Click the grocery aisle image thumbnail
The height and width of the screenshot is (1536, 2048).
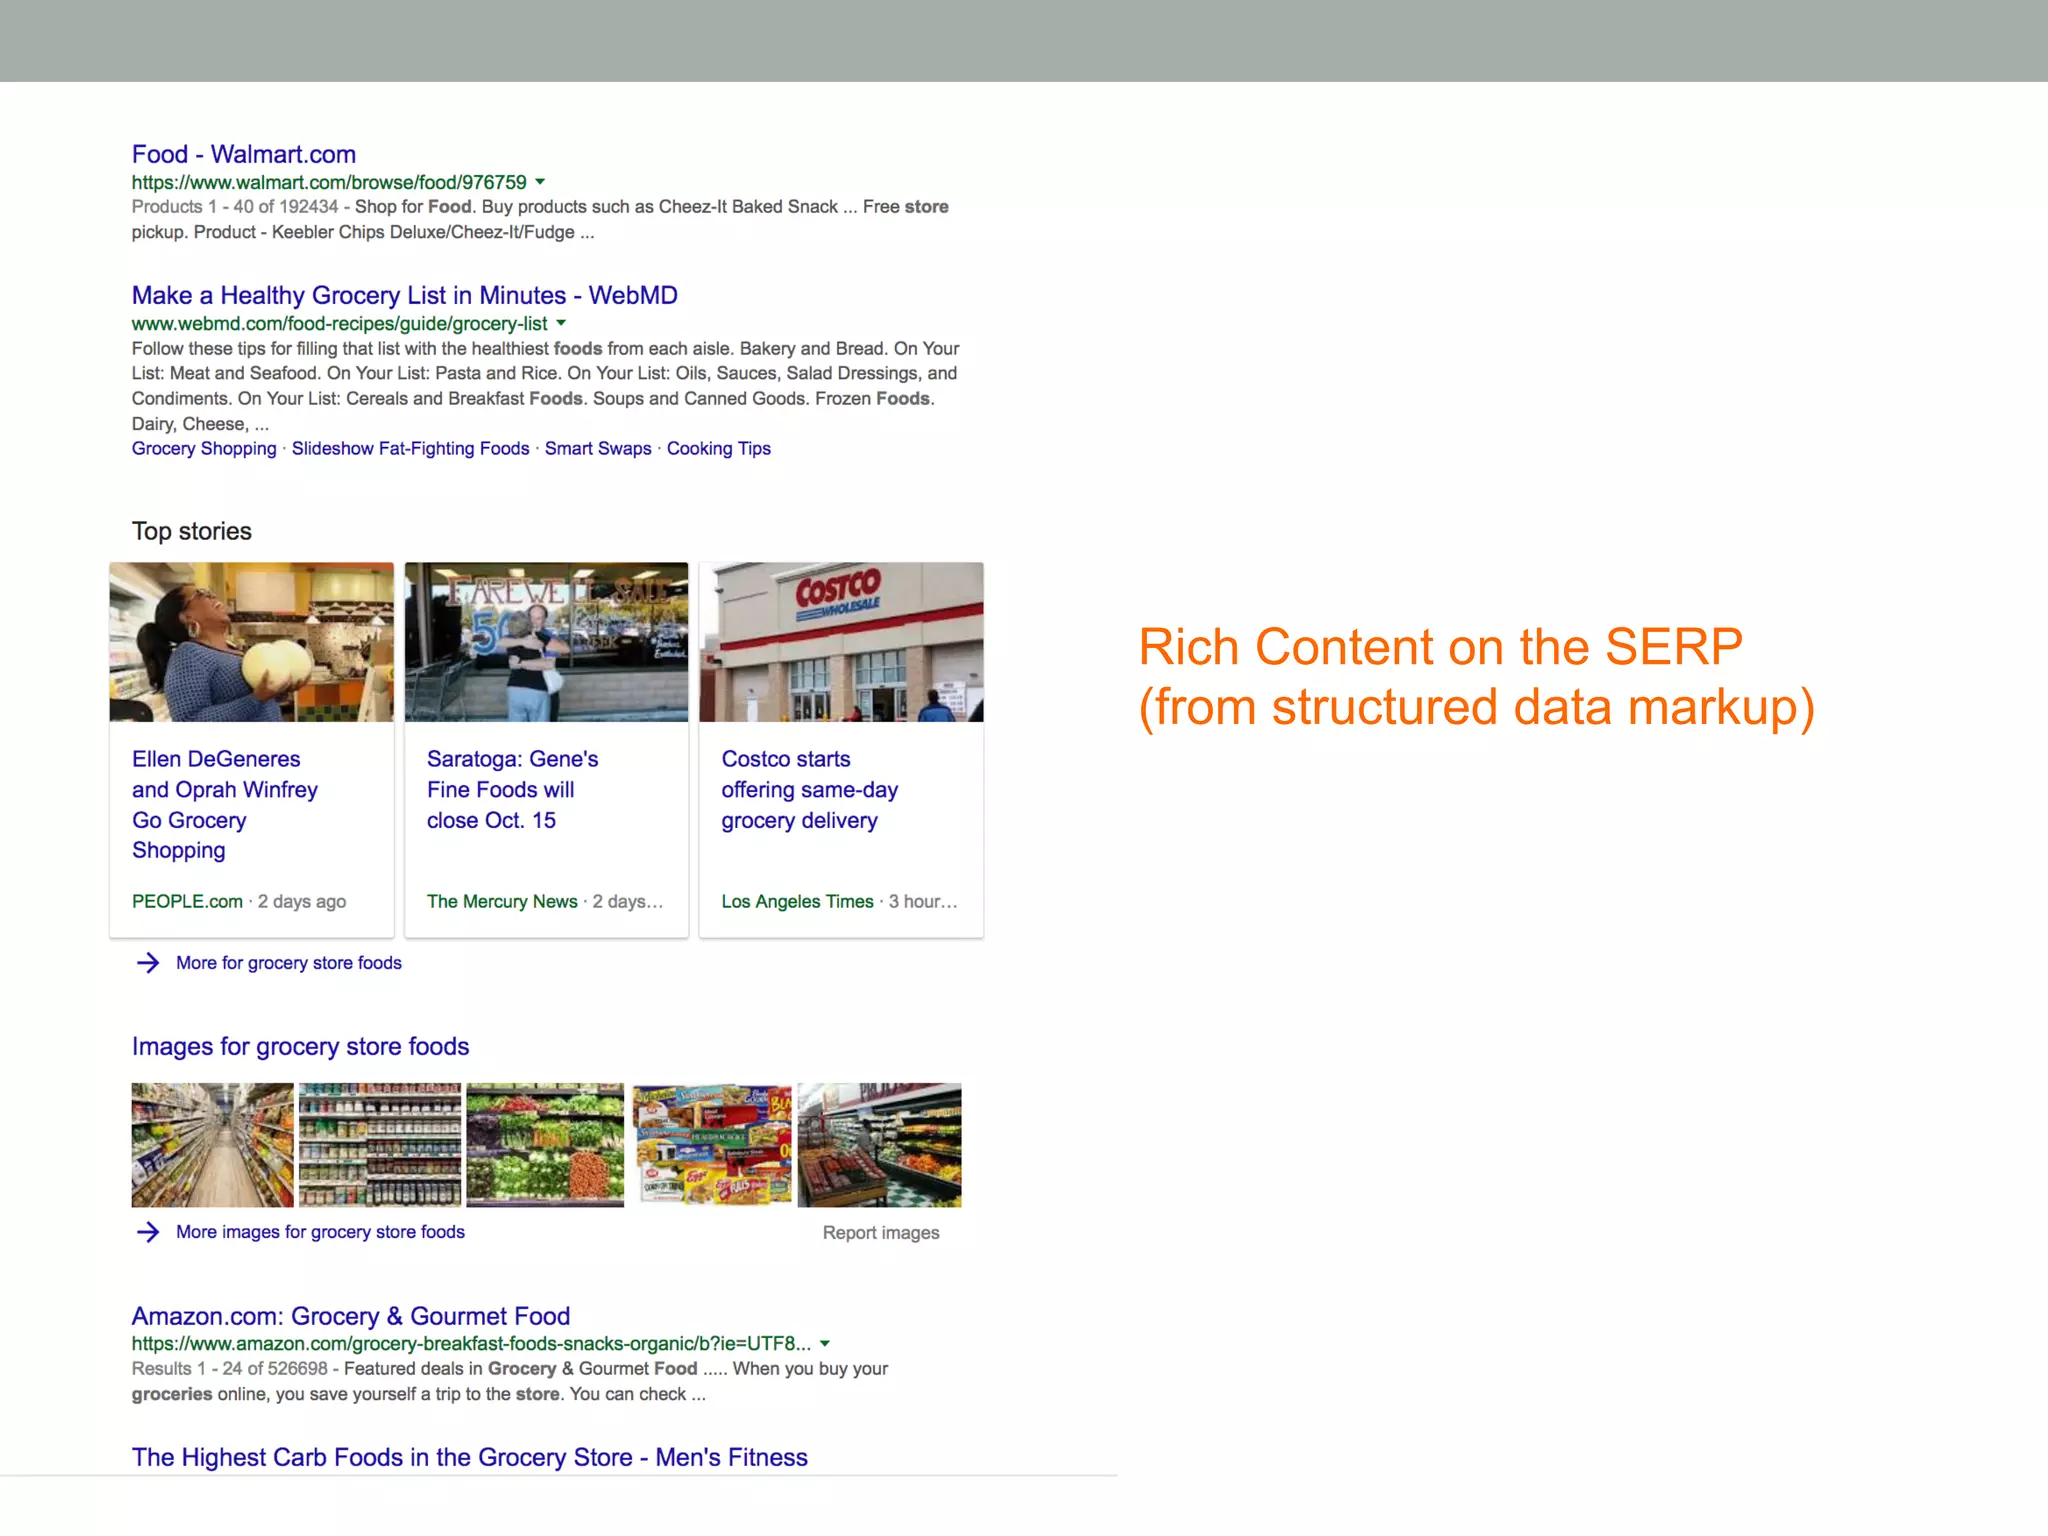pos(212,1145)
